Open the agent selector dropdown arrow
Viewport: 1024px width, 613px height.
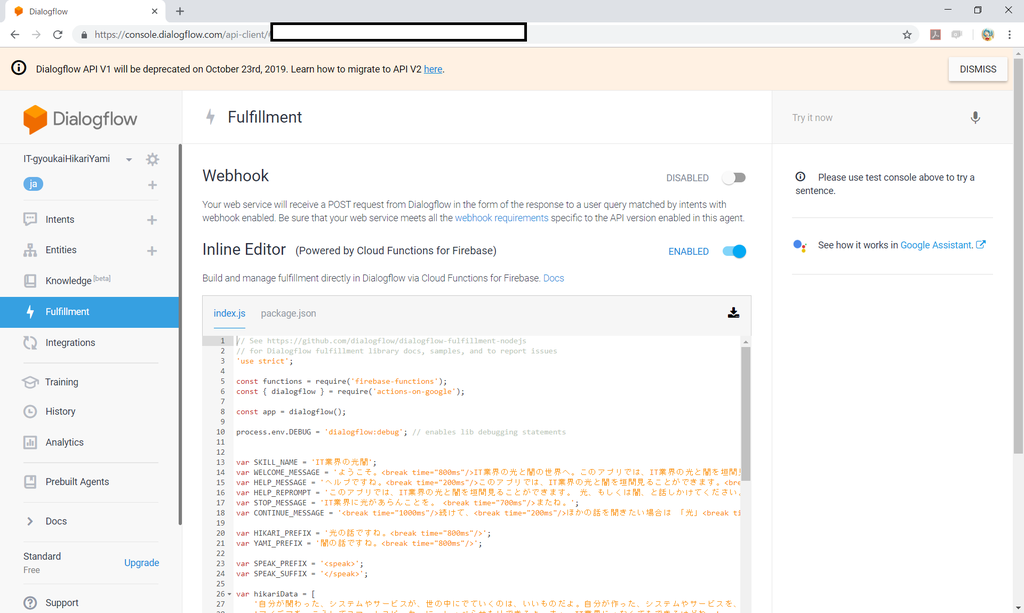point(129,159)
